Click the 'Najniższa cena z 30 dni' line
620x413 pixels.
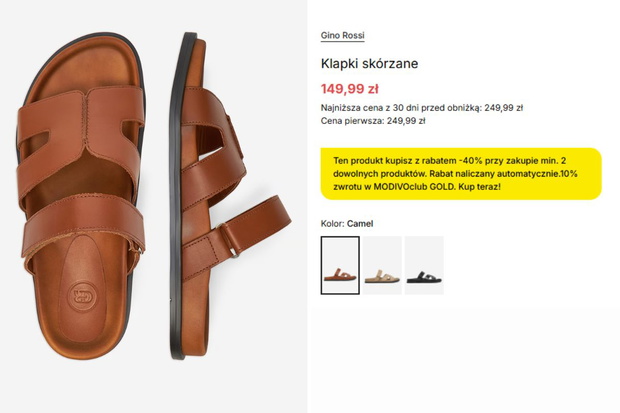tap(422, 108)
